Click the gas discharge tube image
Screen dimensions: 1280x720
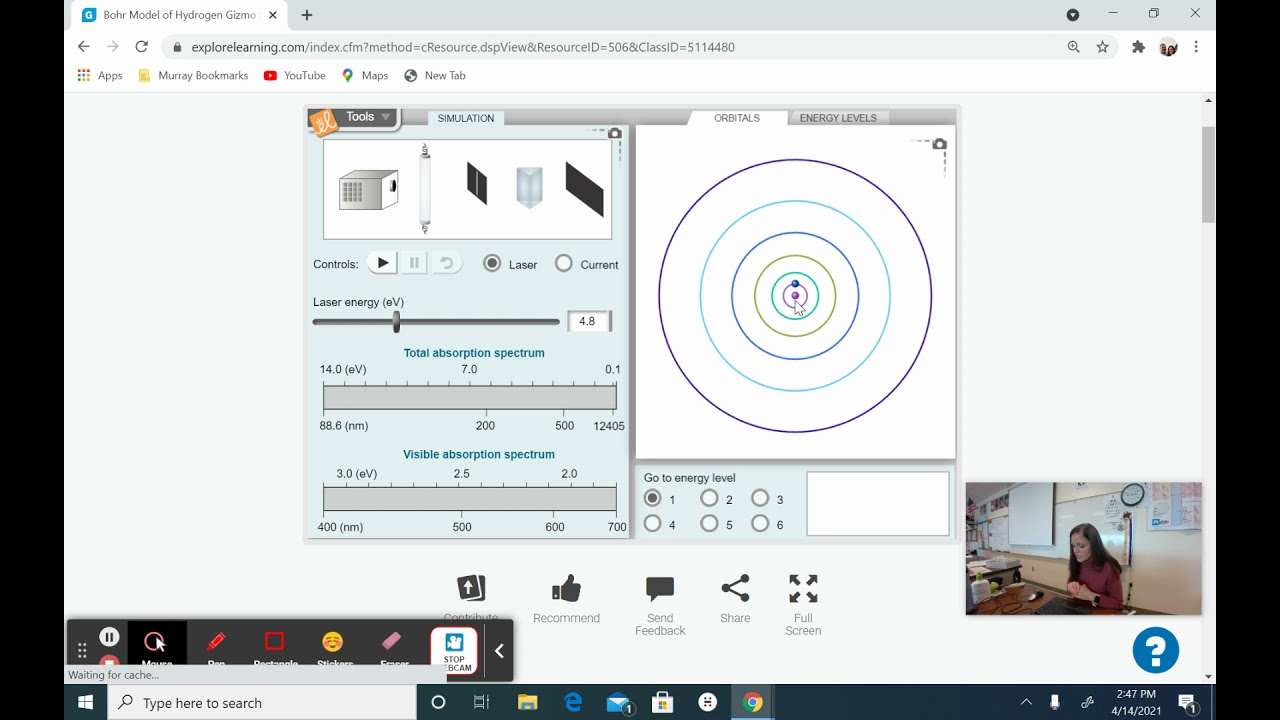[x=425, y=188]
